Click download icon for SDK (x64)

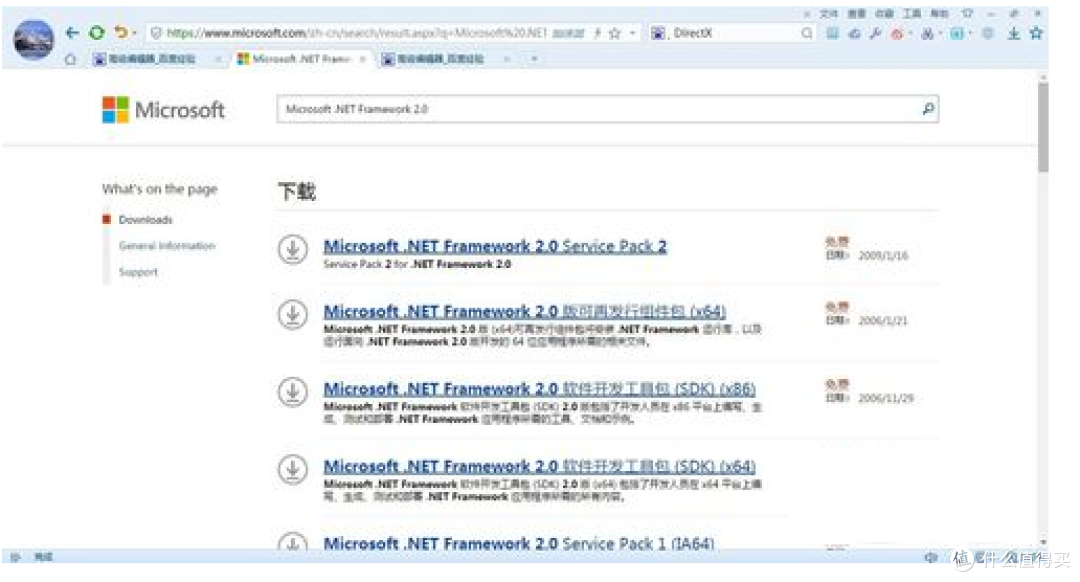(x=293, y=470)
